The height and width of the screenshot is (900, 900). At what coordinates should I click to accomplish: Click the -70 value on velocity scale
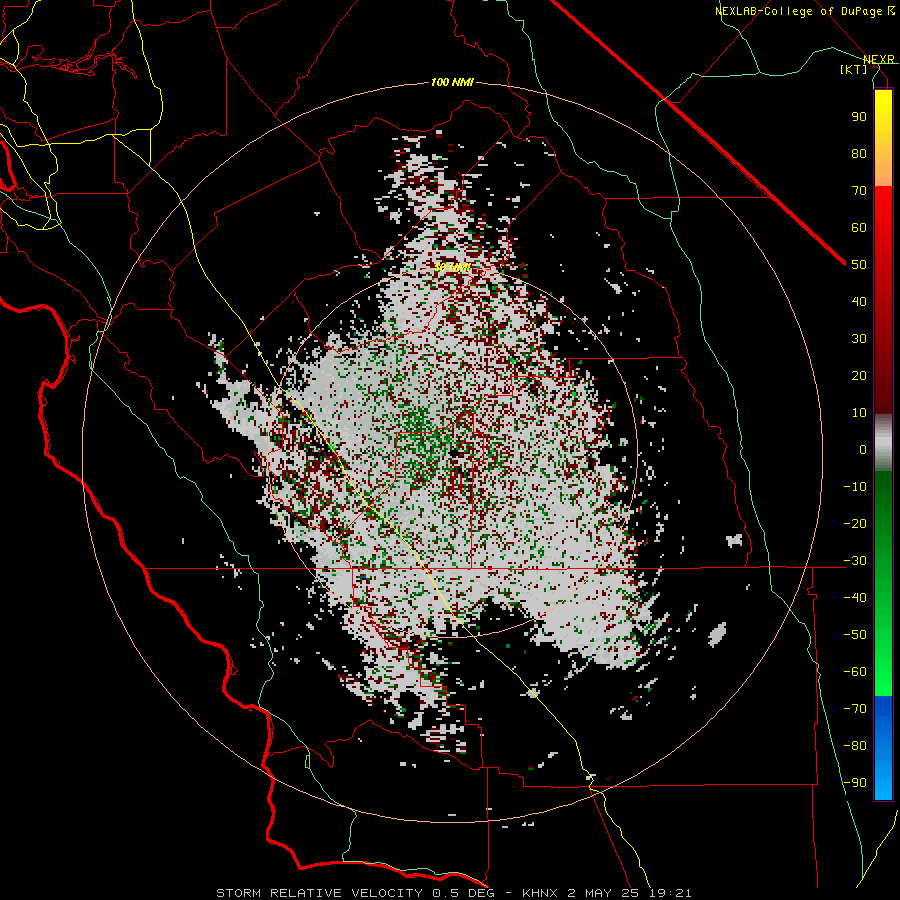point(855,709)
